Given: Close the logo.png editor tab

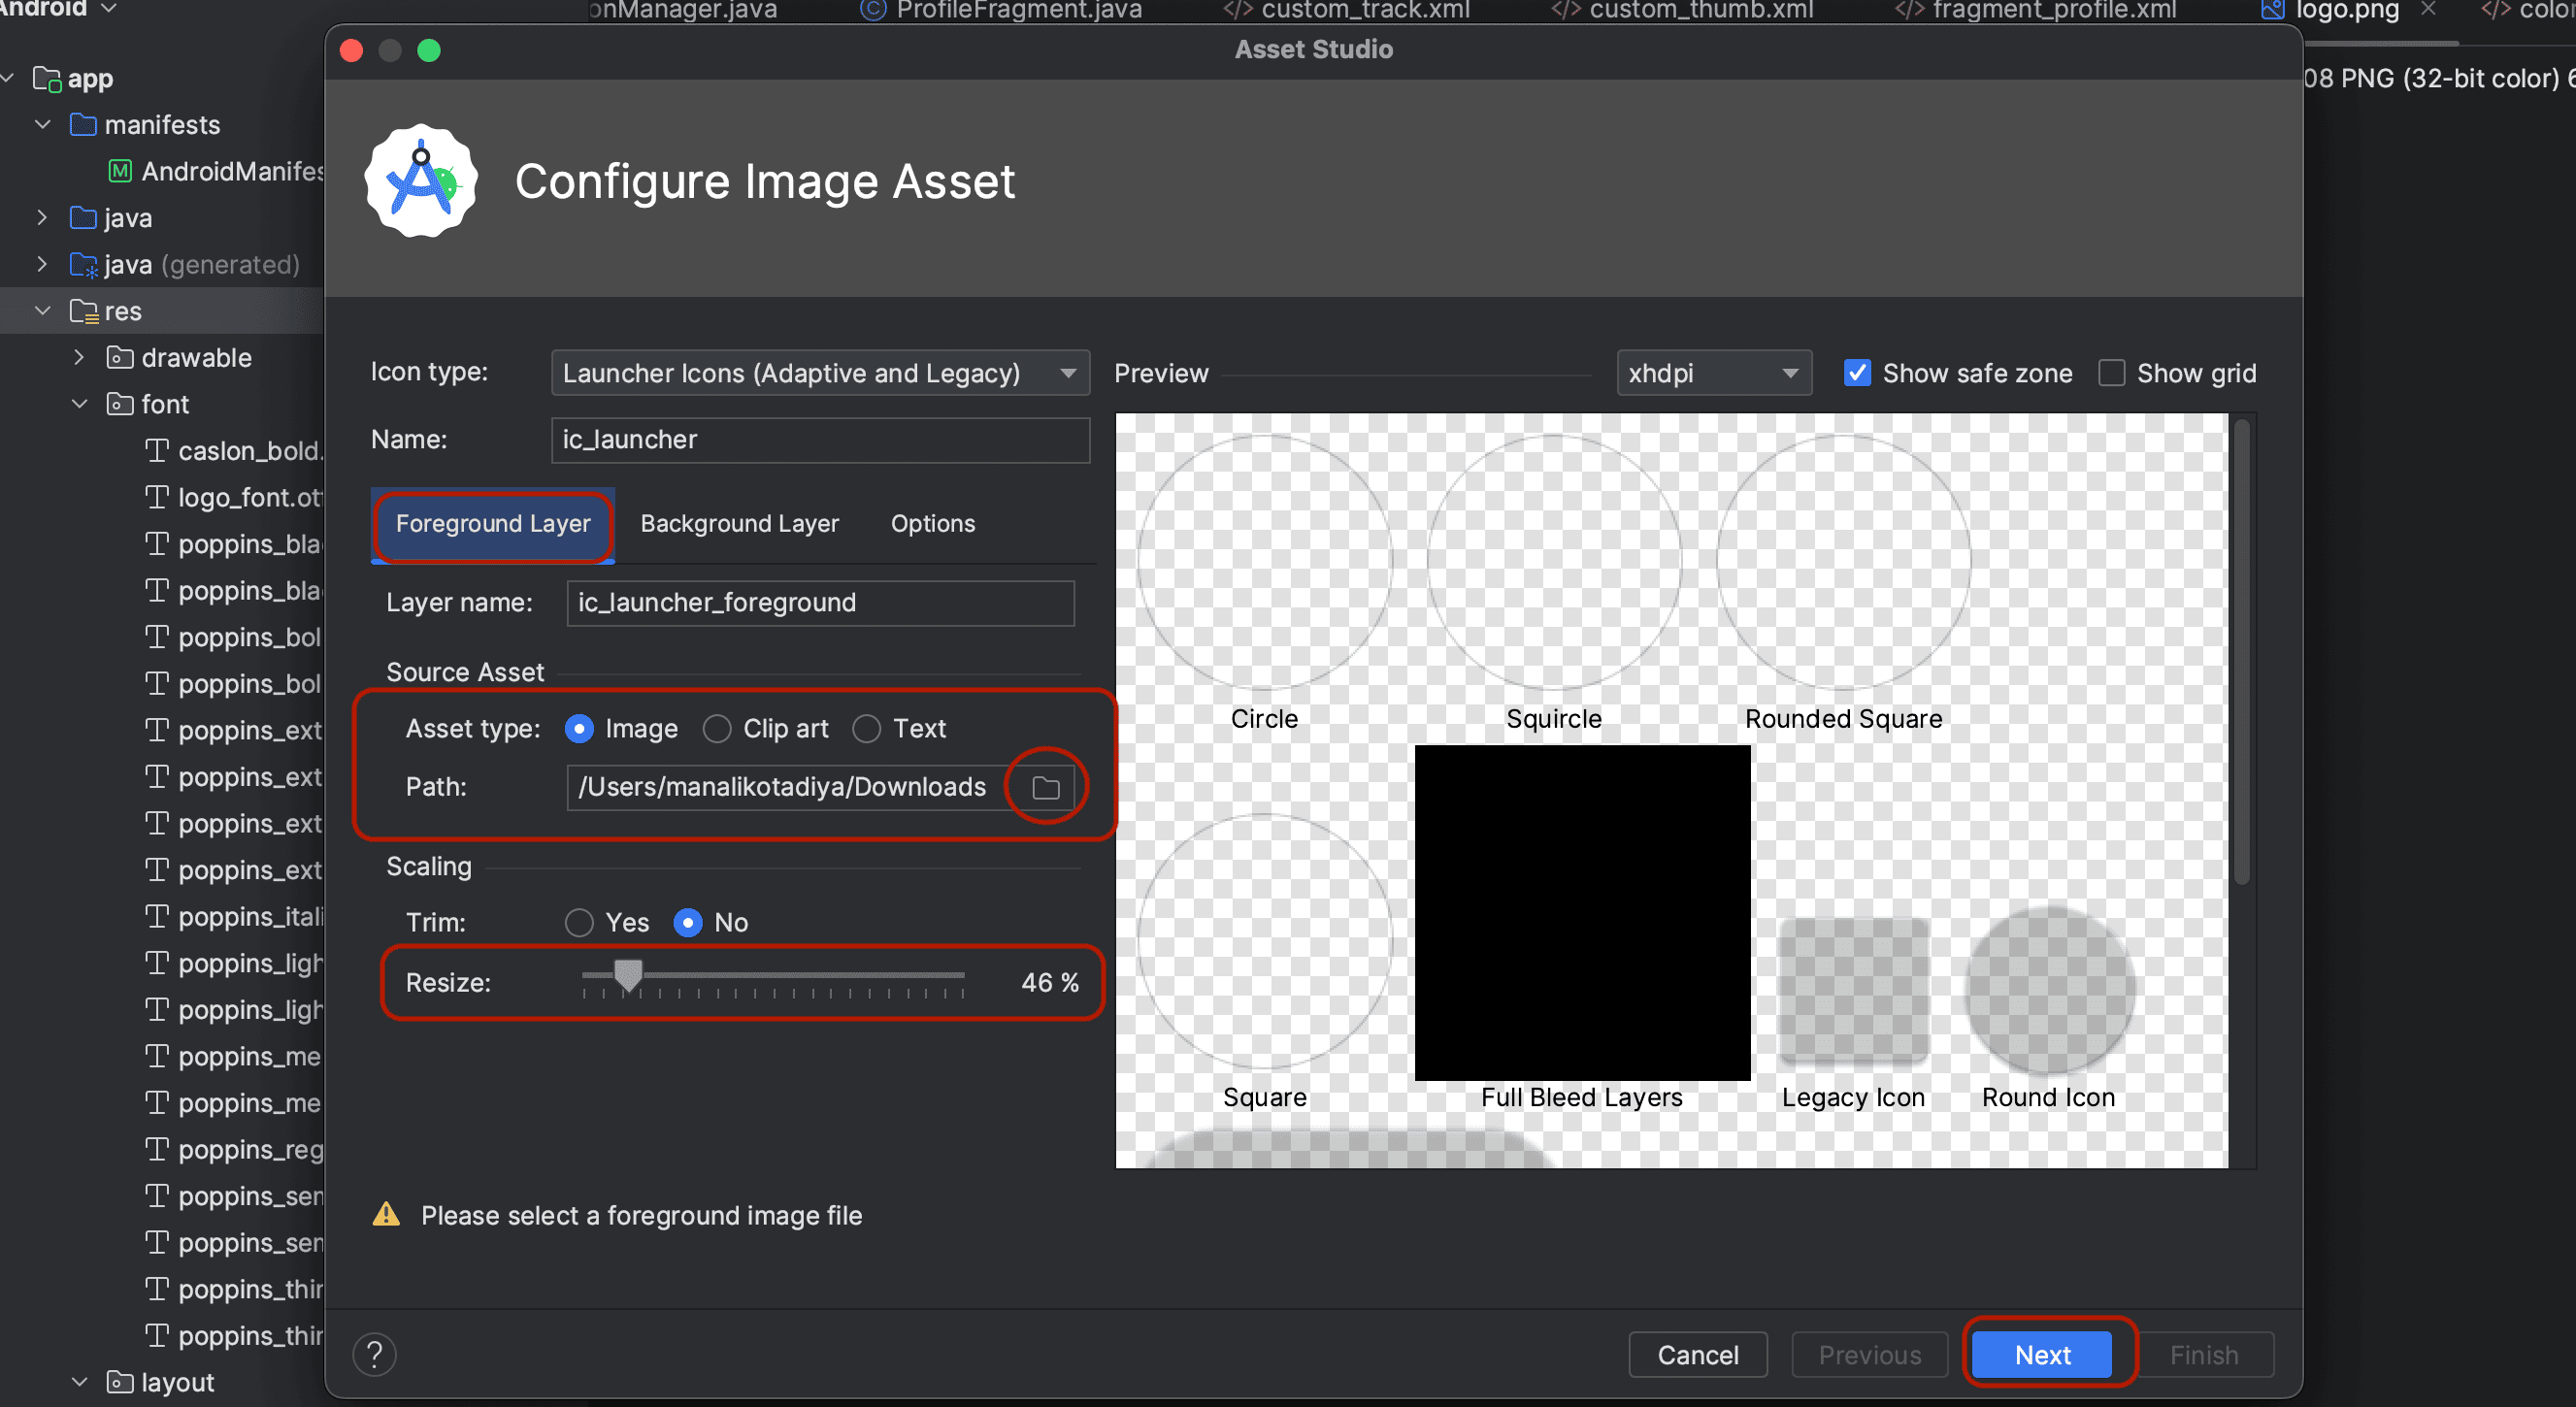Looking at the screenshot, I should pos(2428,10).
